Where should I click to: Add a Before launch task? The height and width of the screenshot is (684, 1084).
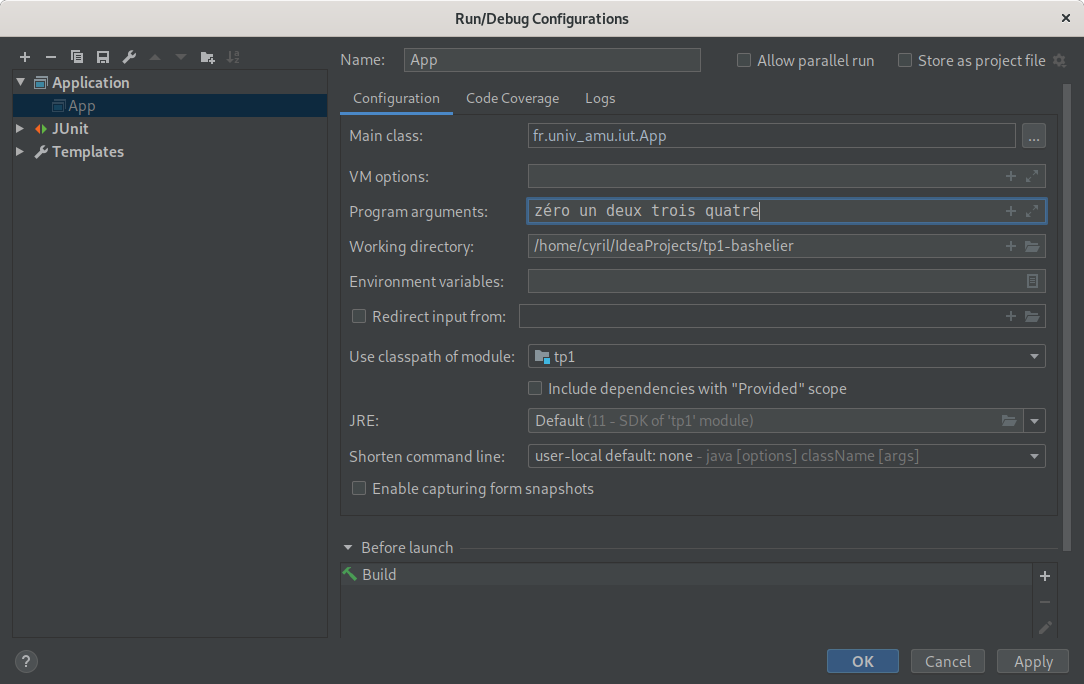1045,575
